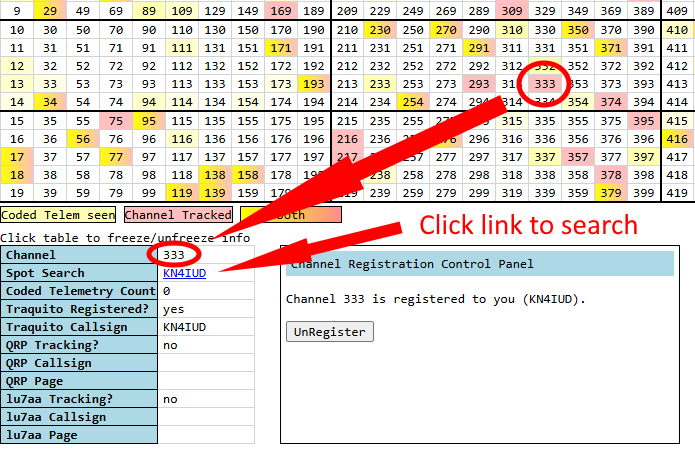Click the Channel Tracked legend swatch
695x449 pixels.
[x=178, y=214]
